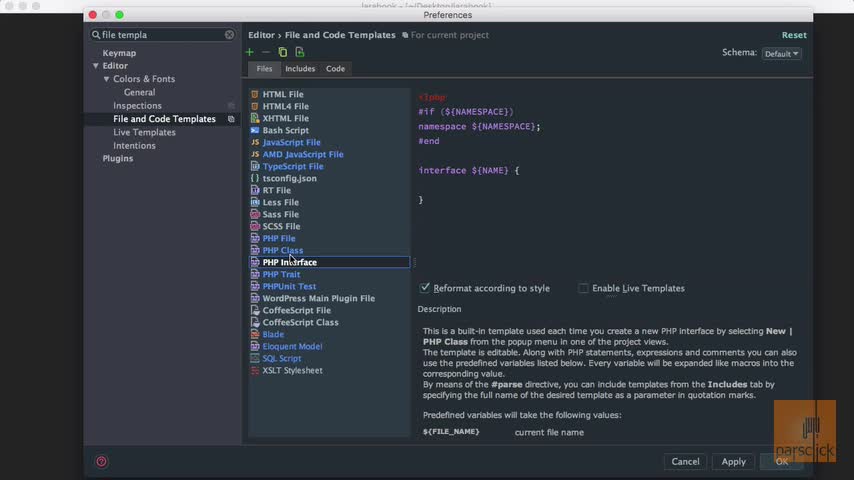The width and height of the screenshot is (854, 480).
Task: Click the XHTML File template icon
Action: click(254, 118)
